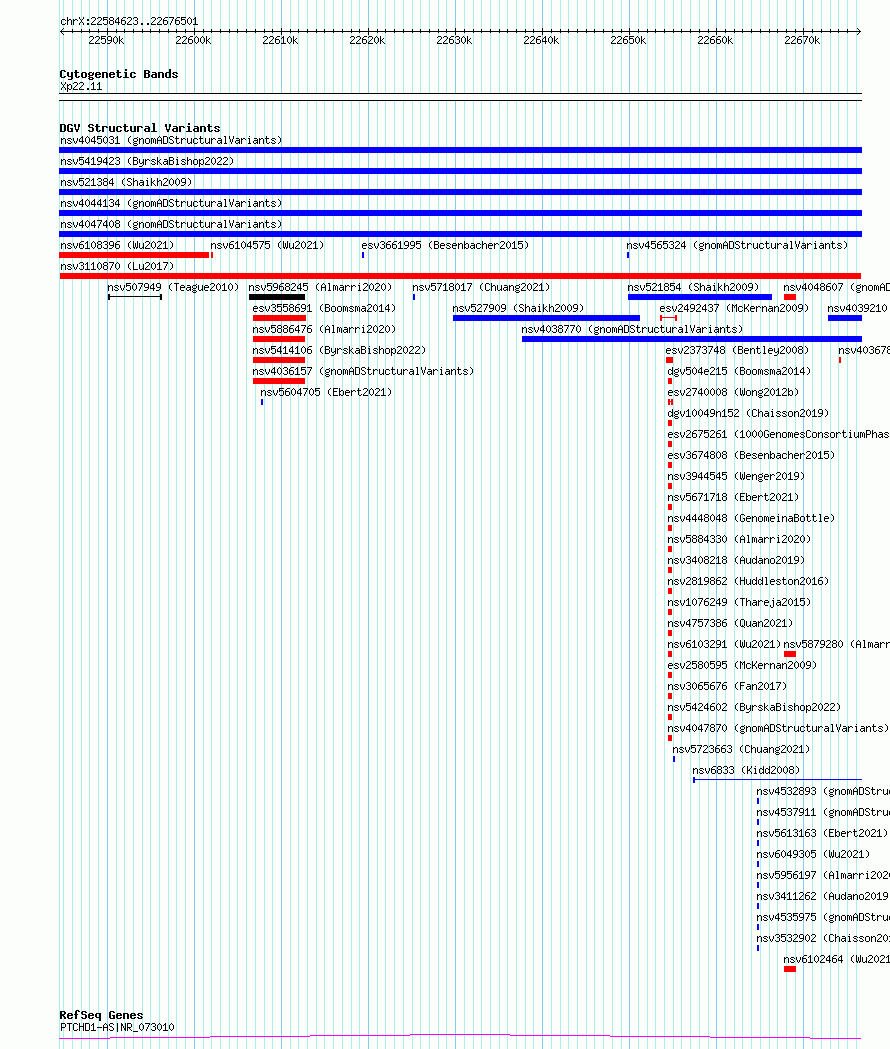This screenshot has height=1049, width=890.
Task: Open nsv5723663 Chuang2021 label
Action: tap(741, 749)
